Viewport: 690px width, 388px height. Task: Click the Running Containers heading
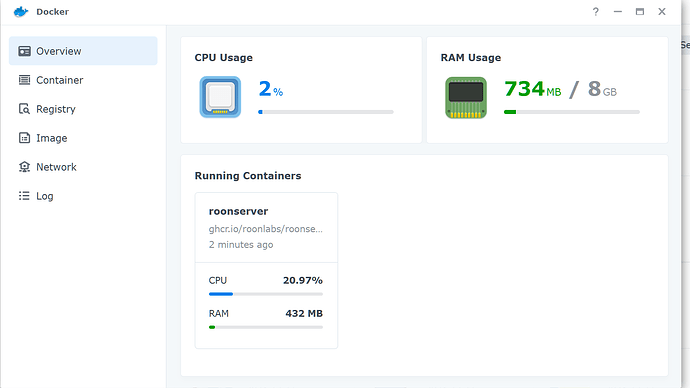(x=248, y=176)
